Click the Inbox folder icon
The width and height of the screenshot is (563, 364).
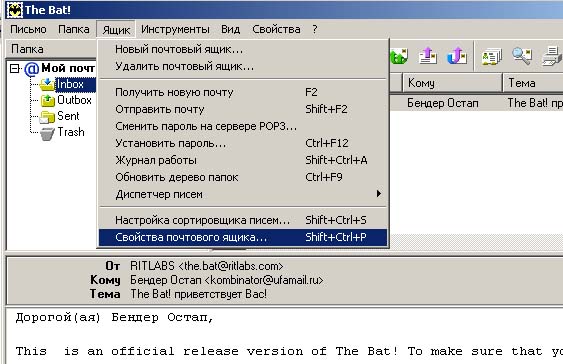tap(47, 84)
